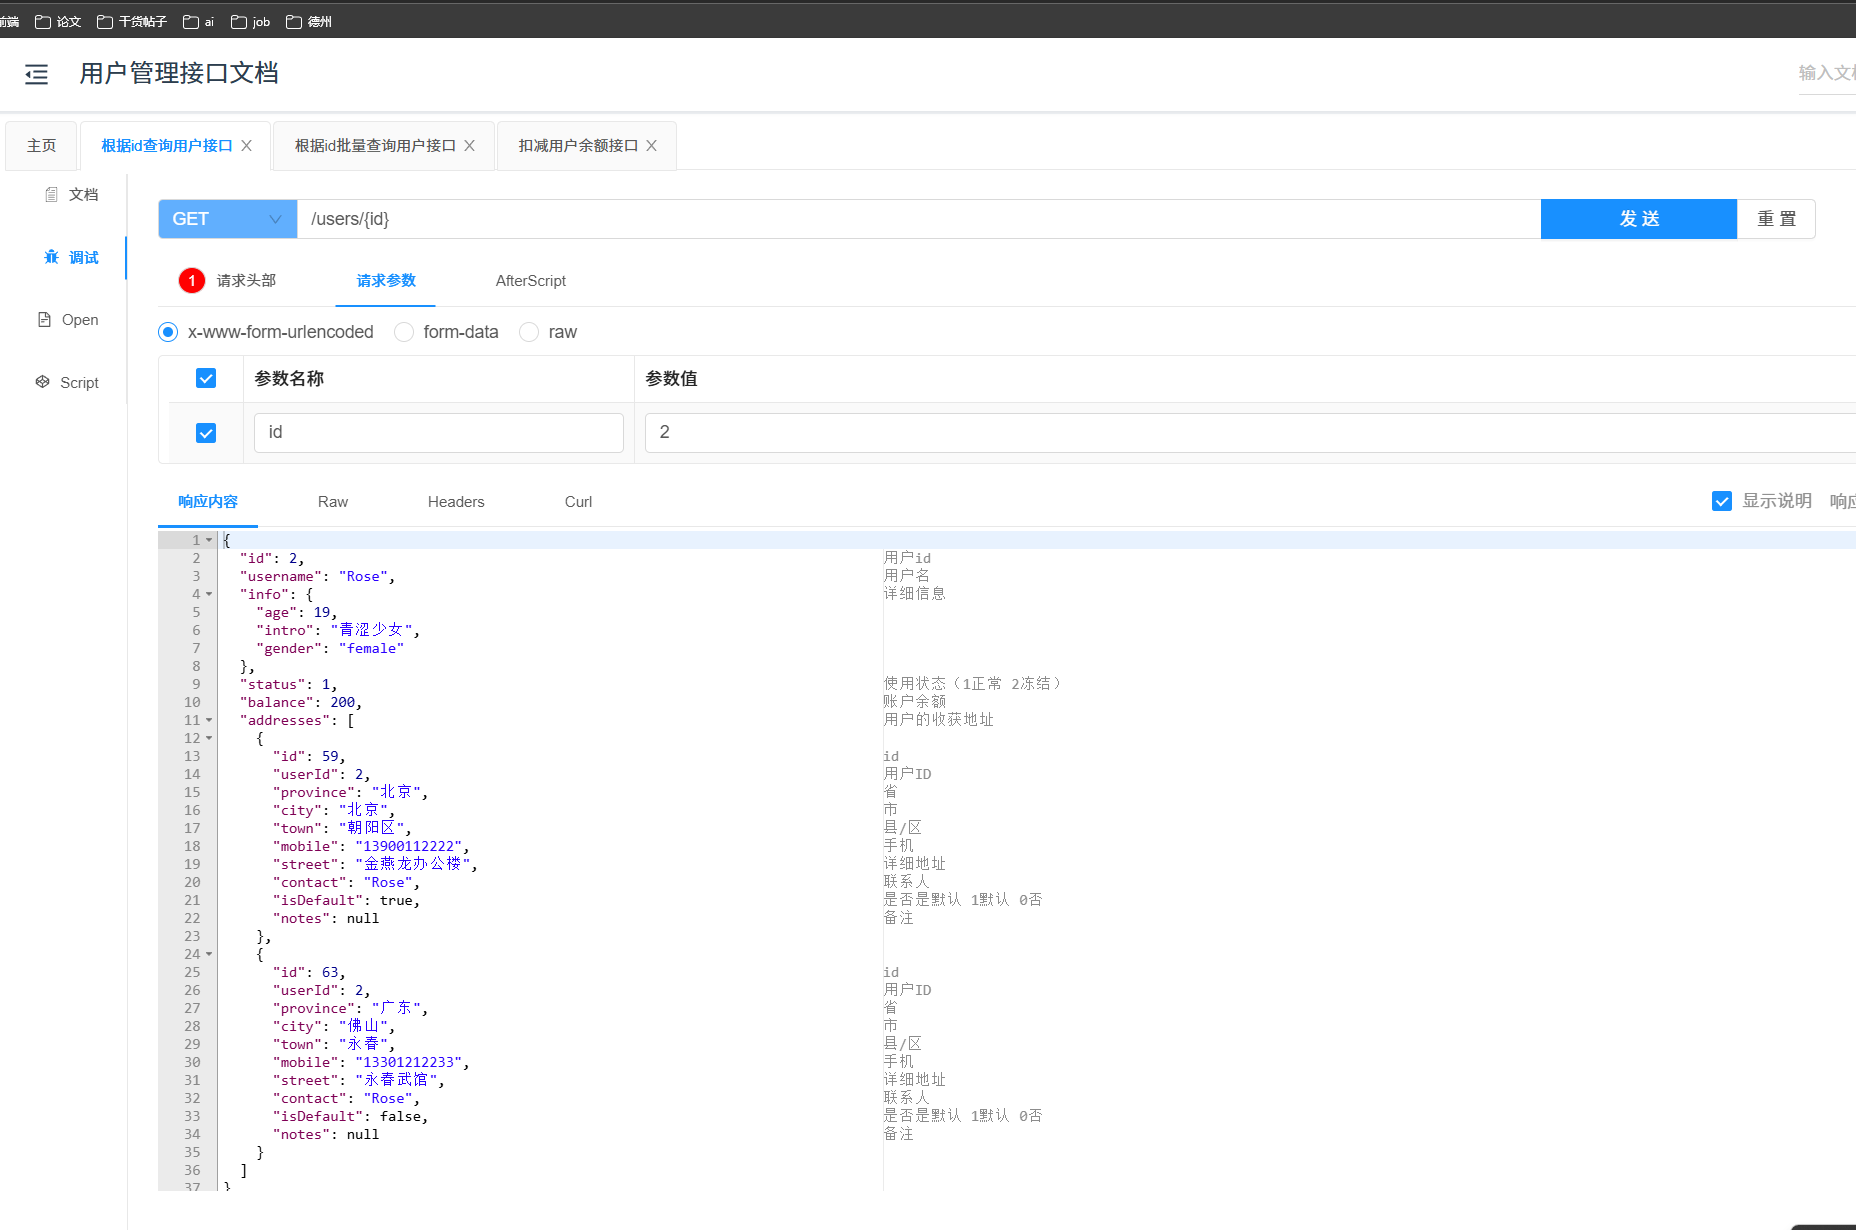Collapse the info object at line 4
The image size is (1856, 1230).
(209, 594)
